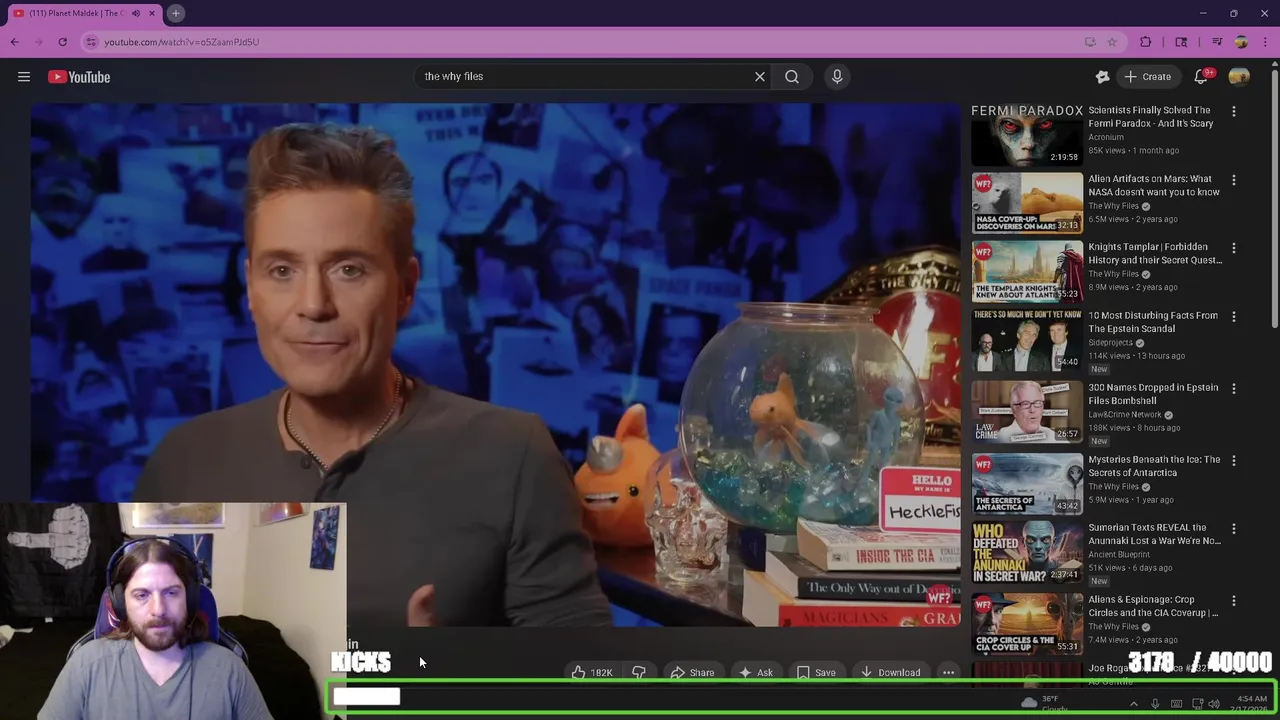Open options for Mysteries Beneath the Ice
Viewport: 1280px width, 720px height.
point(1233,461)
